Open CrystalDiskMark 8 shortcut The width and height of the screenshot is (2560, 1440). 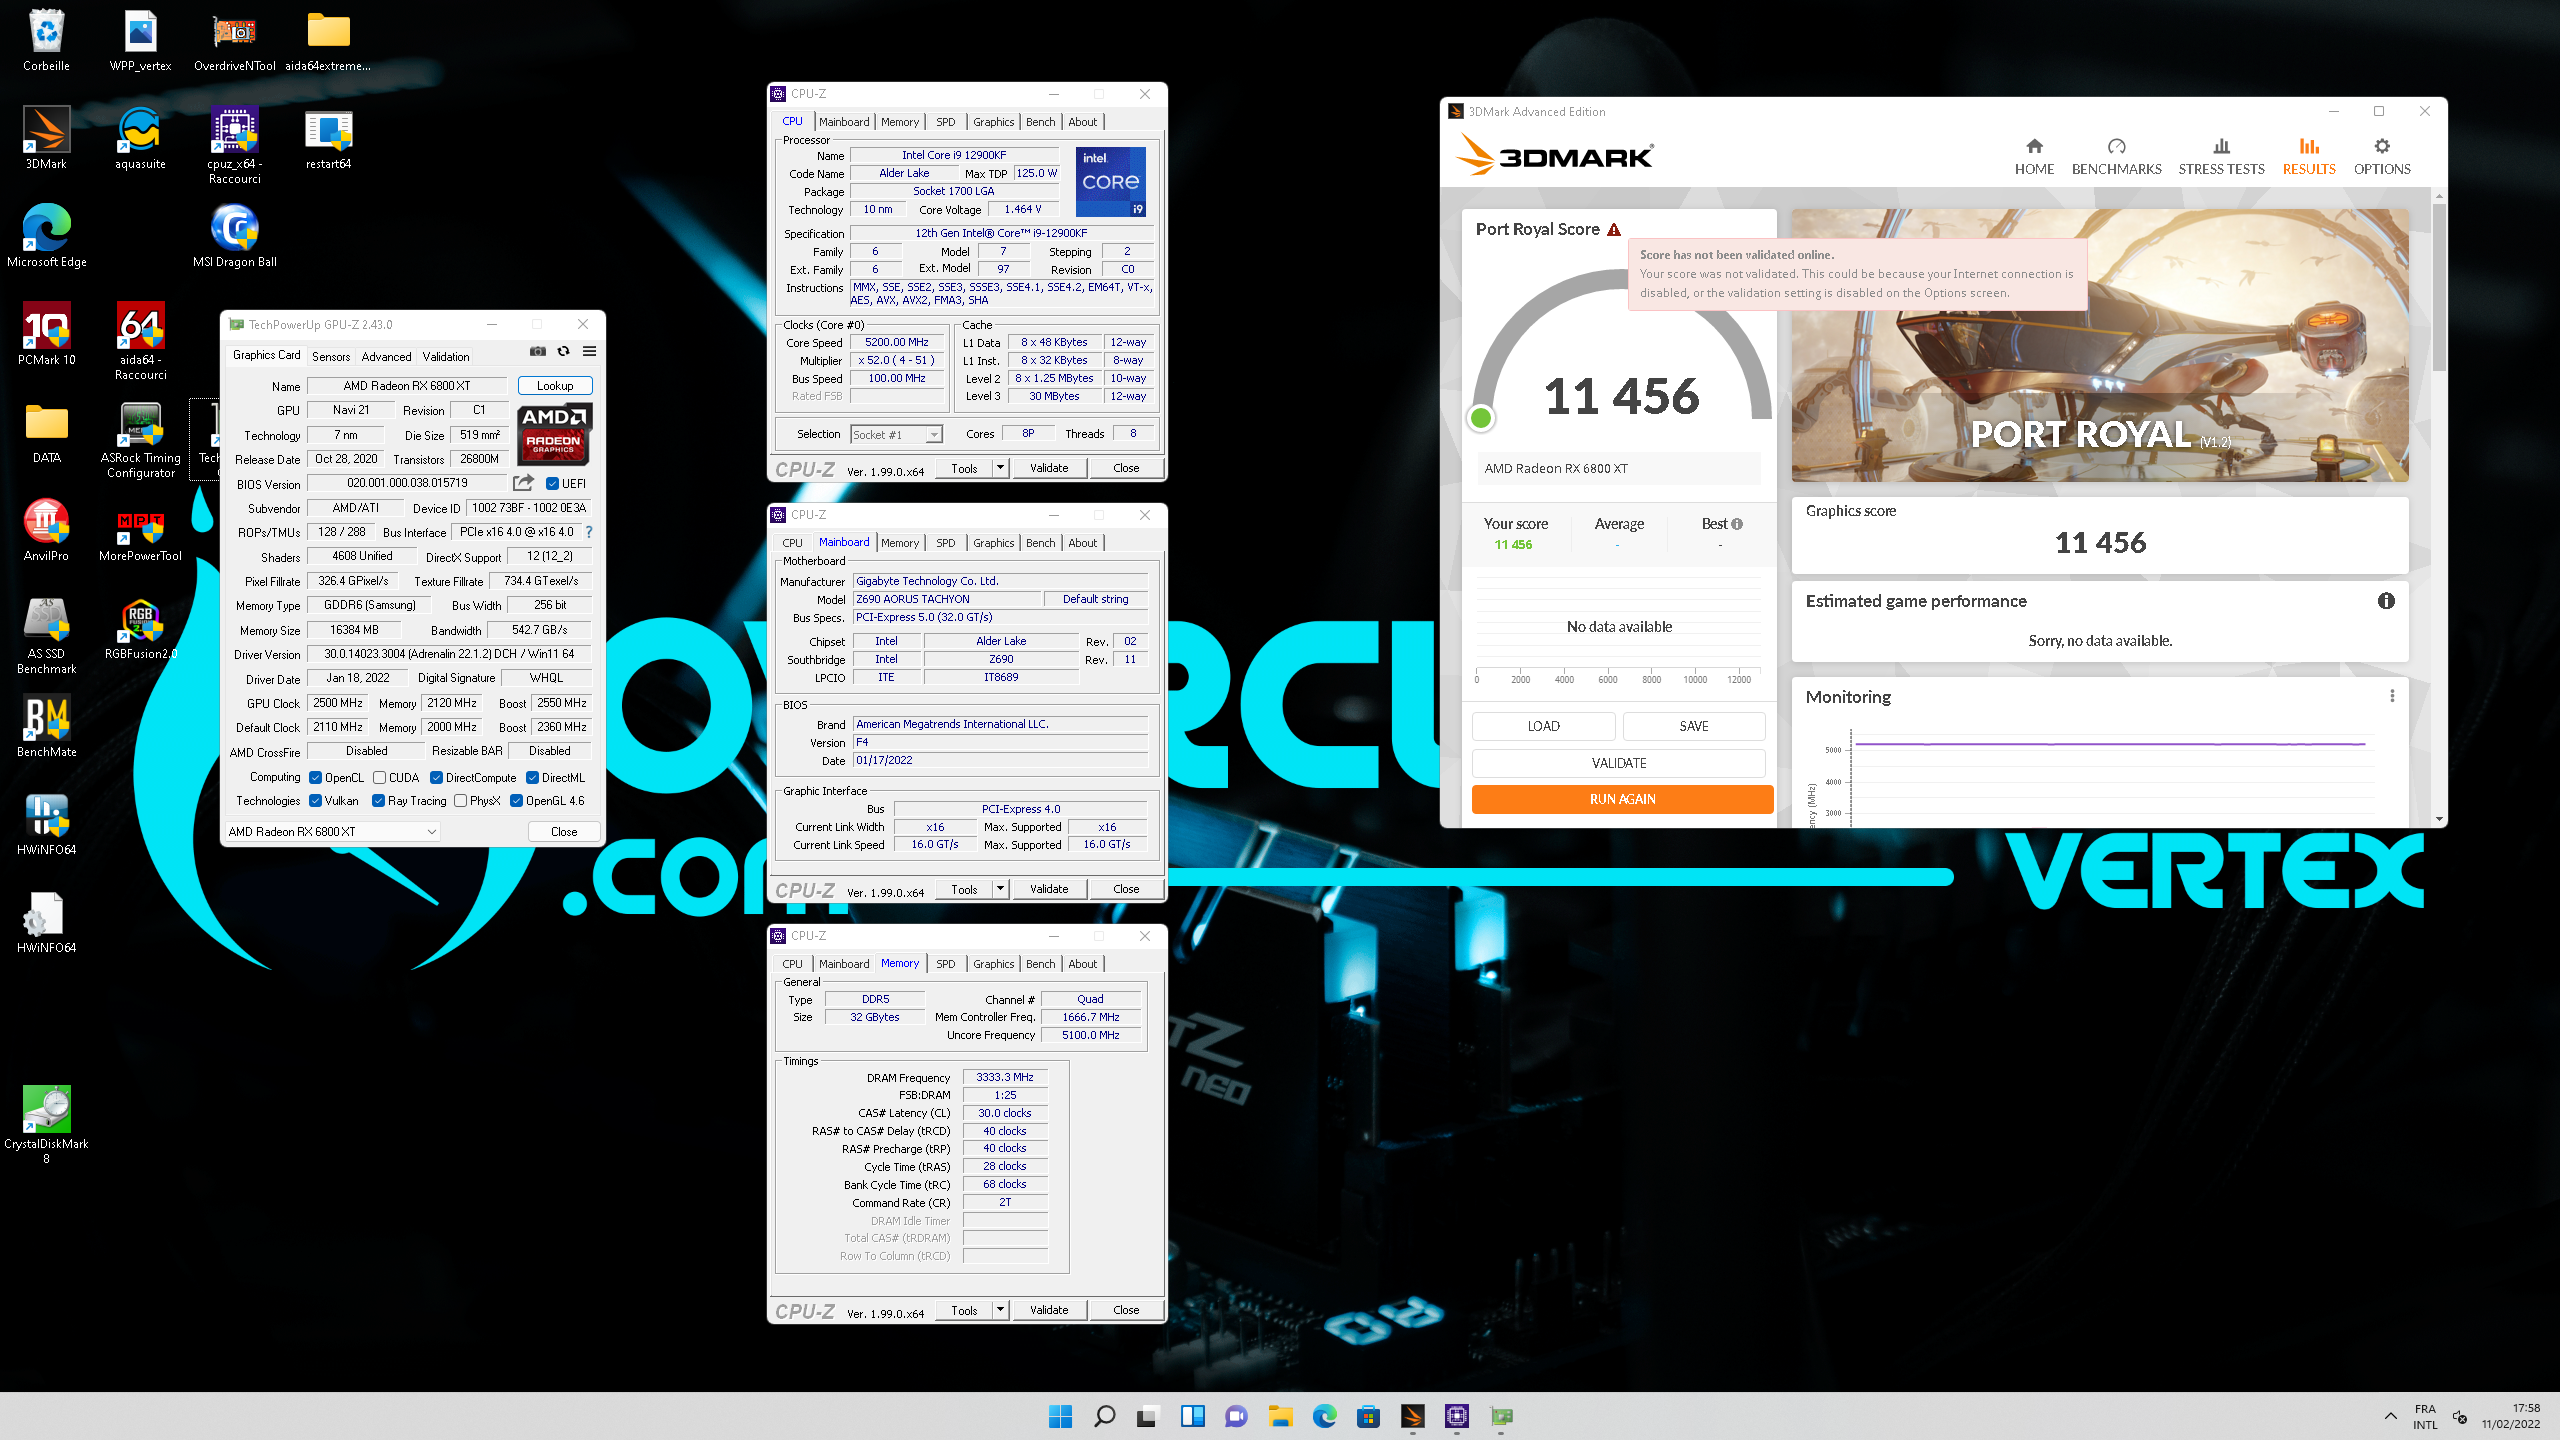tap(46, 1124)
